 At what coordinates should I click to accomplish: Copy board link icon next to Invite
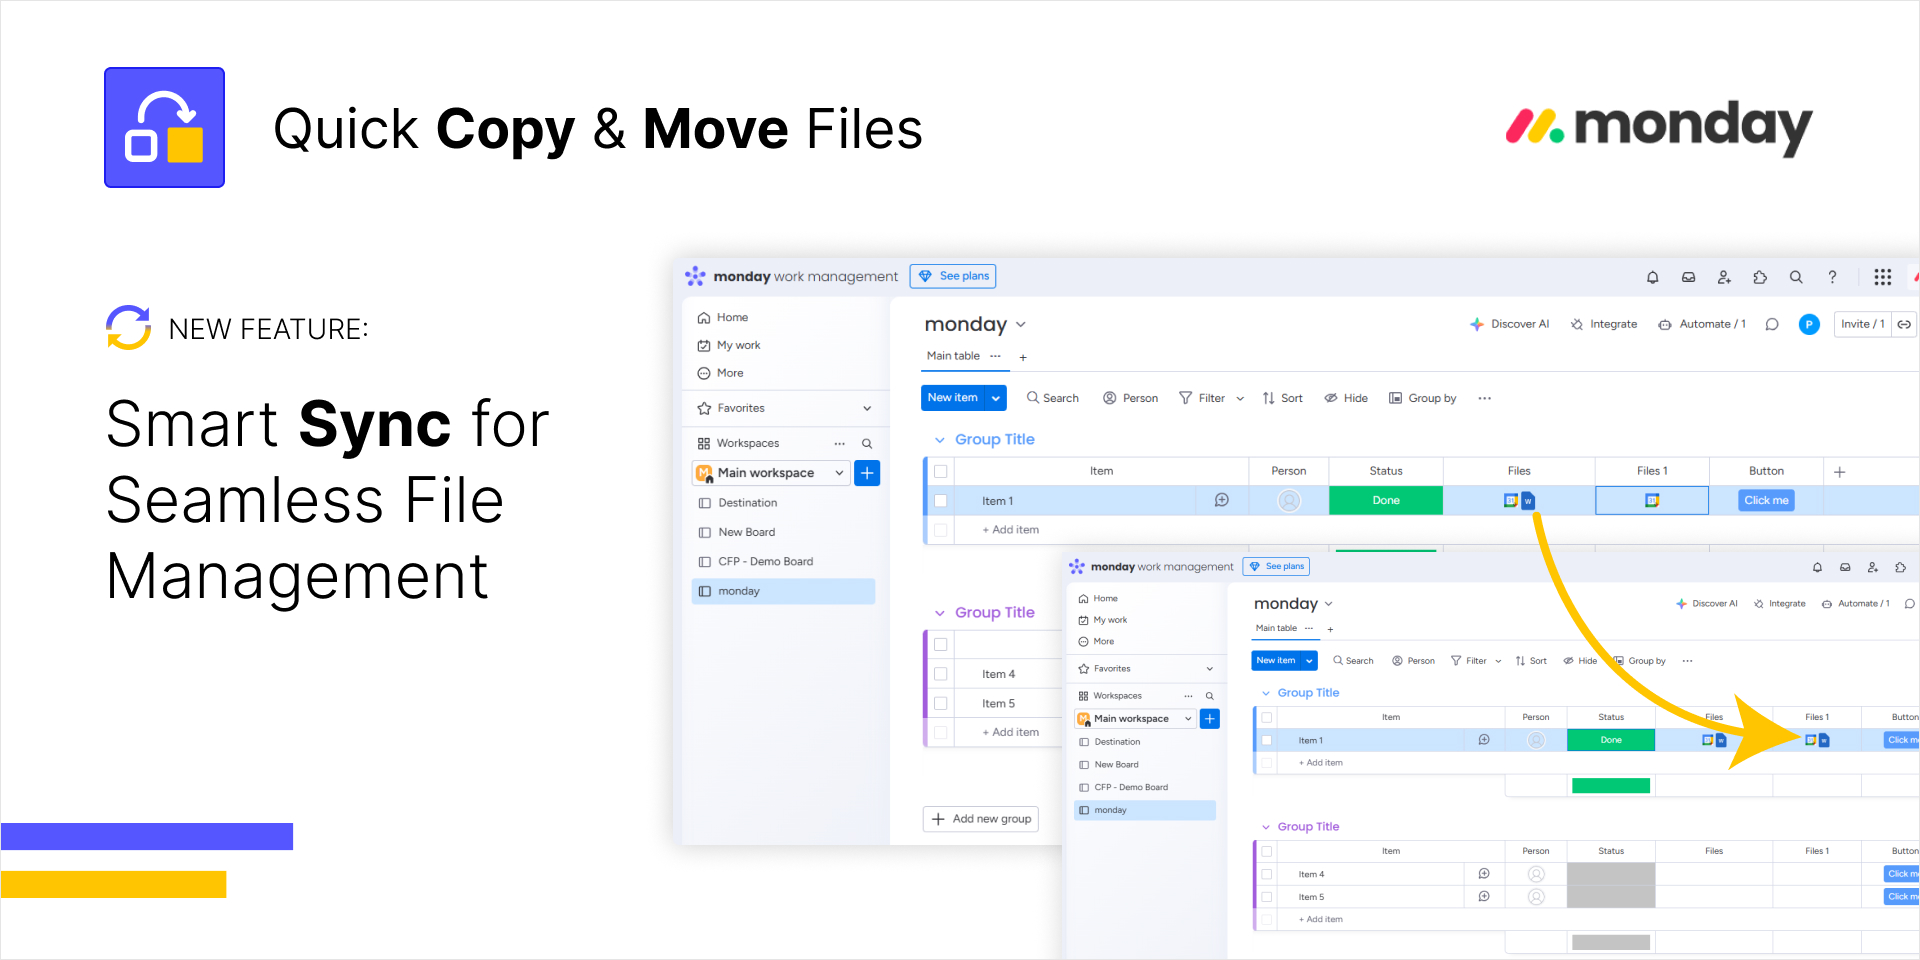[1904, 324]
